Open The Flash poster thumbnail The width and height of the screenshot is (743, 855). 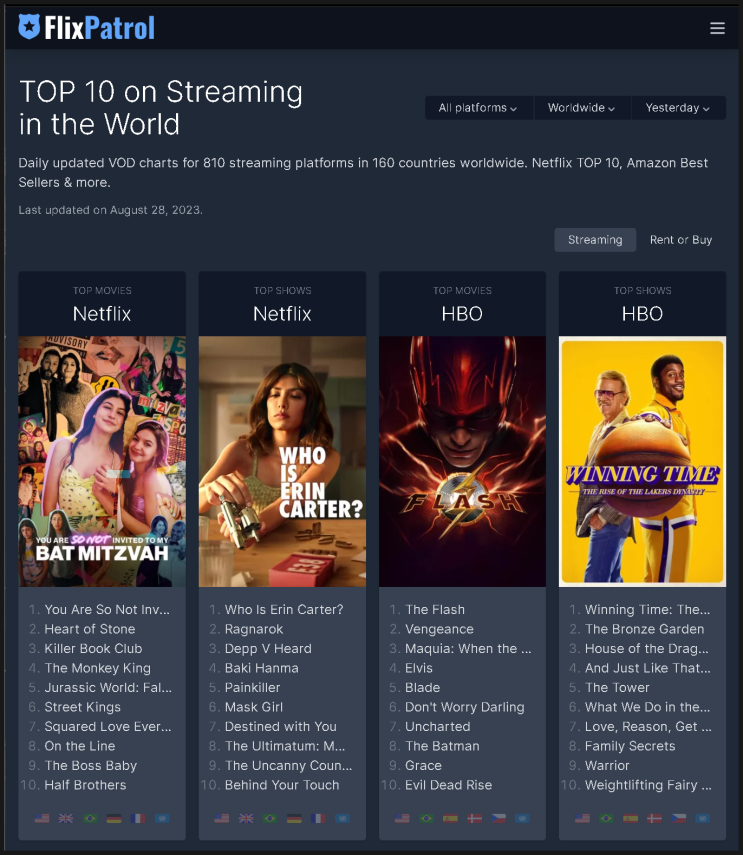coord(462,461)
